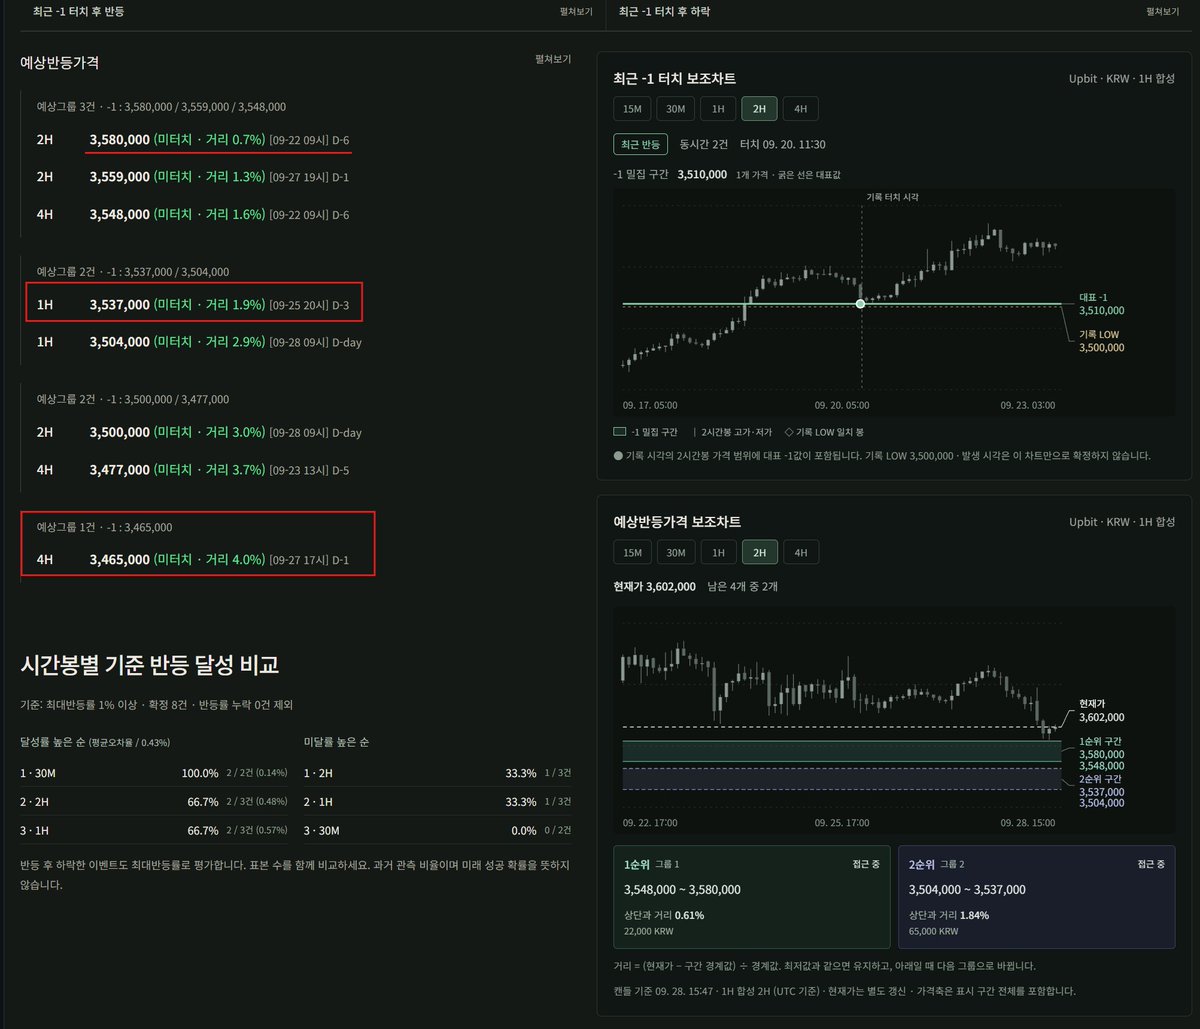Click the 2 · 1H 33.3% row
The height and width of the screenshot is (1029, 1200).
tap(437, 802)
